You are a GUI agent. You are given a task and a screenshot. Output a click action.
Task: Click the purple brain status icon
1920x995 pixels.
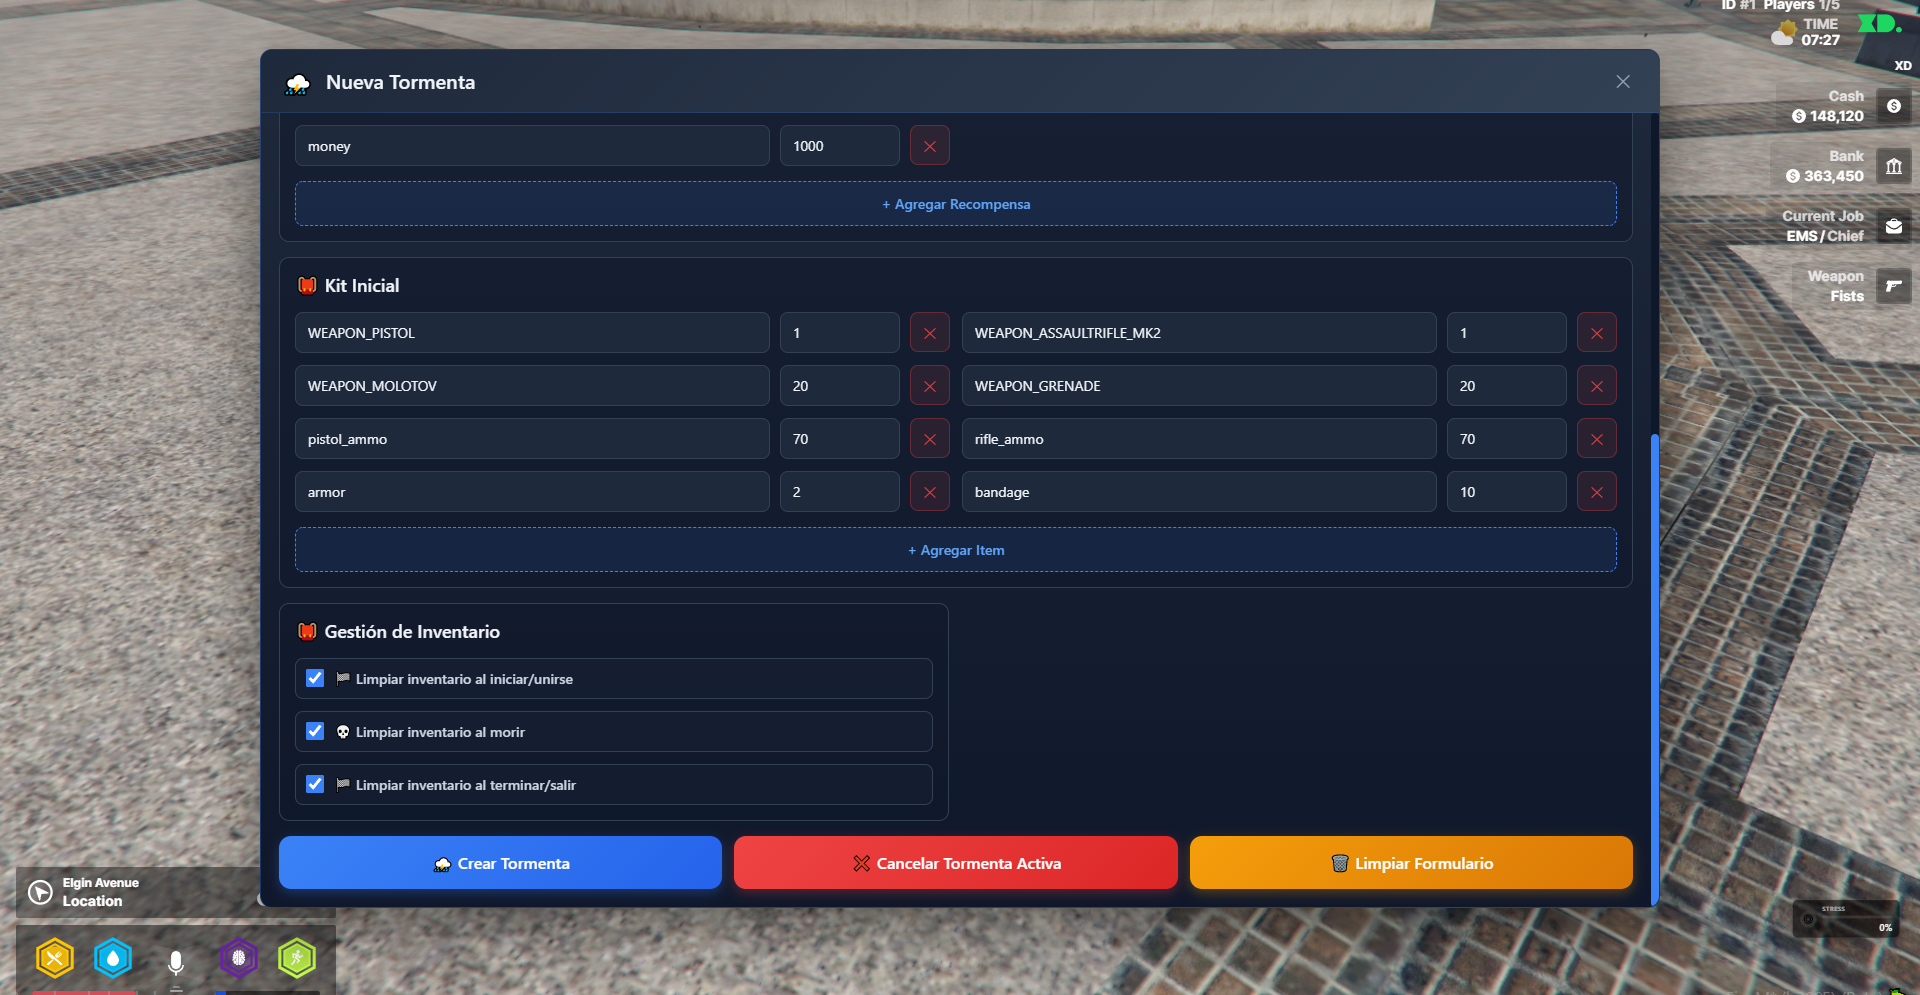(x=239, y=958)
